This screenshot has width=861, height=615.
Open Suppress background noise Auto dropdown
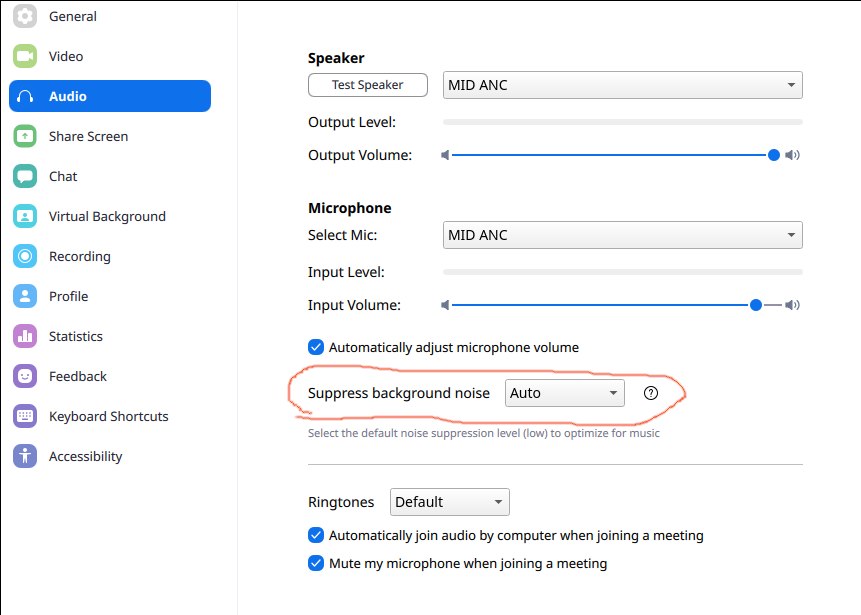(x=564, y=393)
